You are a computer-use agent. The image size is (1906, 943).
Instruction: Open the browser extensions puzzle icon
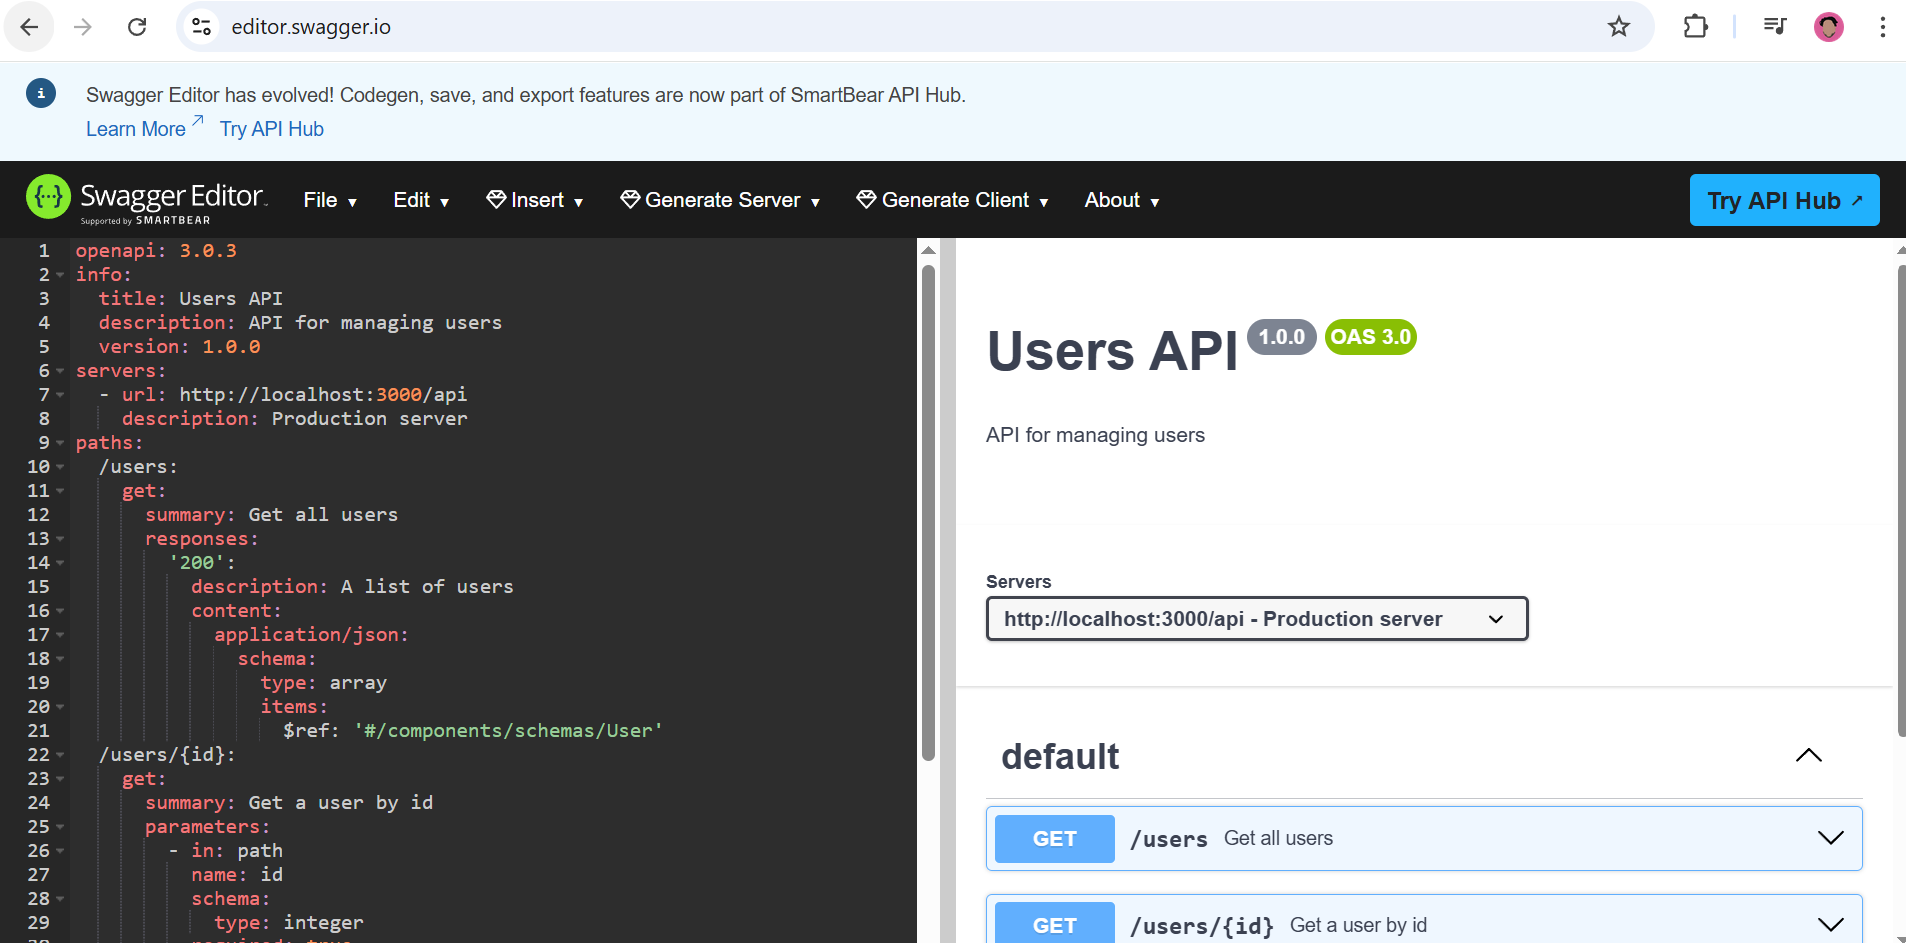click(x=1696, y=27)
